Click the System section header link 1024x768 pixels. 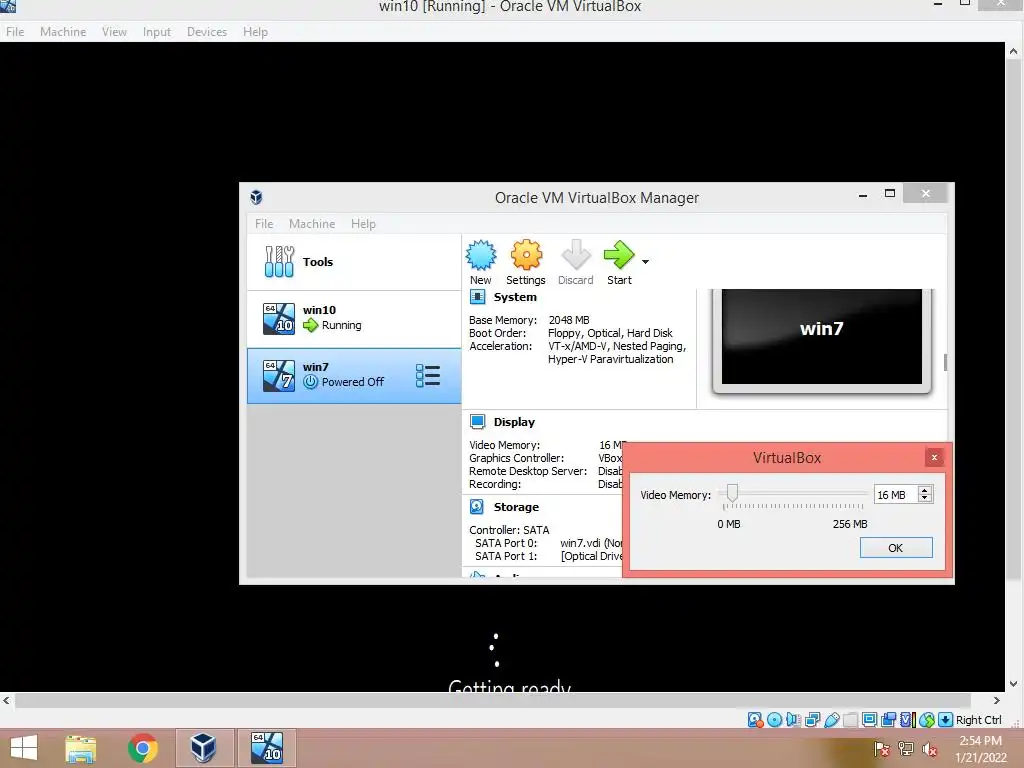(515, 297)
